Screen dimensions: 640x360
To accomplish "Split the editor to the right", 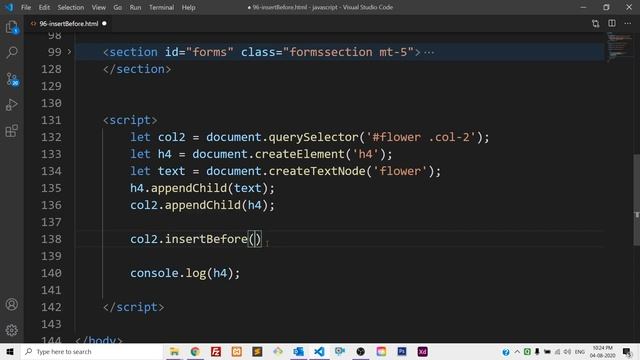I will click(x=612, y=23).
